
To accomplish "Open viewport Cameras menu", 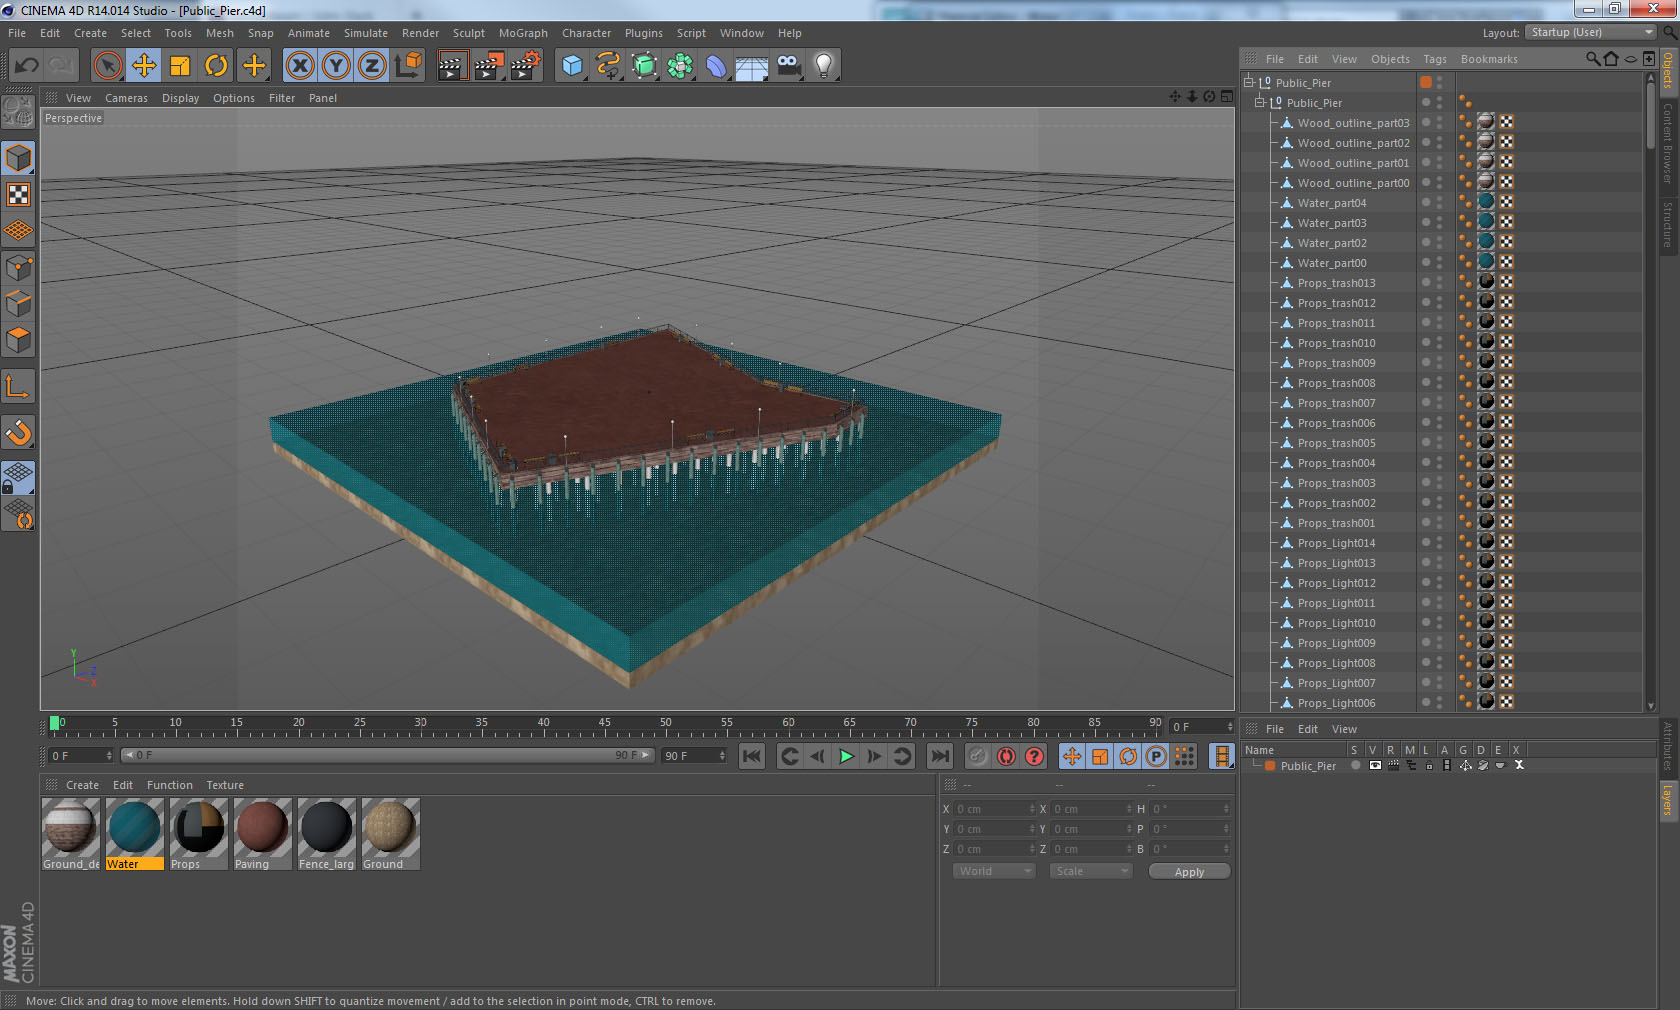I will click(x=126, y=98).
